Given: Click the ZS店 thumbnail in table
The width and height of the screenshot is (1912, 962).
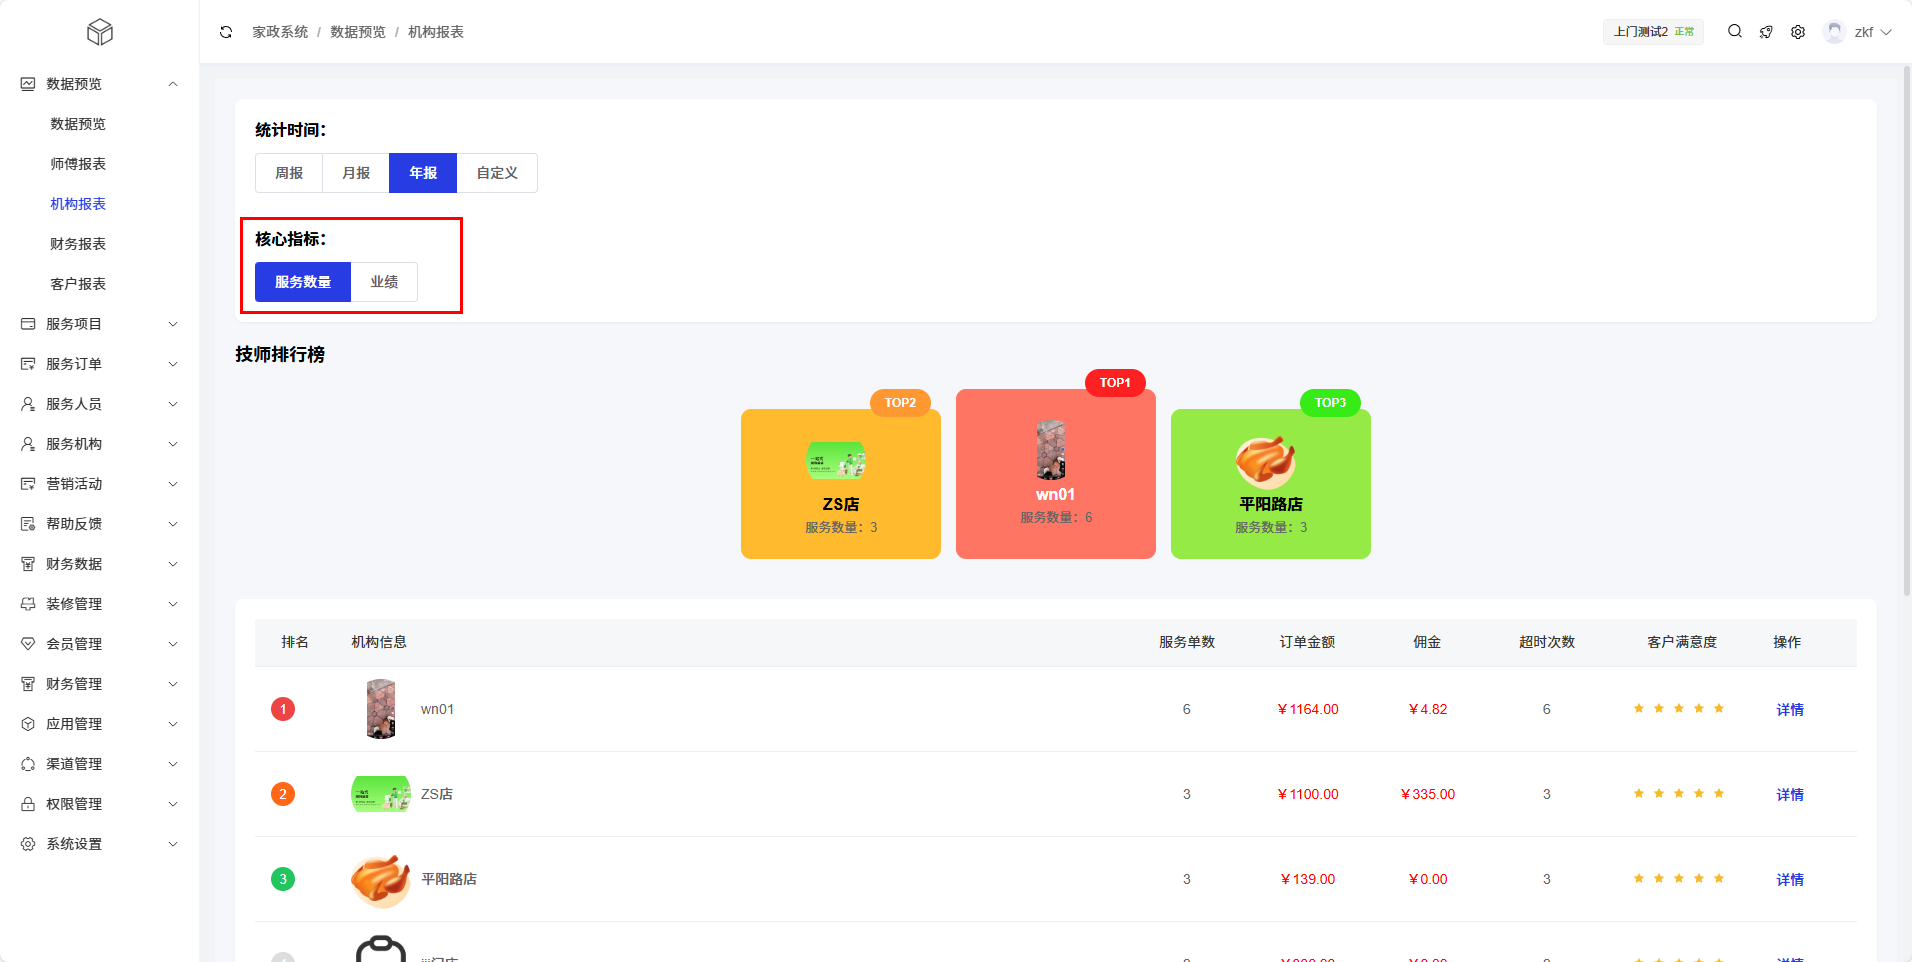Looking at the screenshot, I should [381, 794].
